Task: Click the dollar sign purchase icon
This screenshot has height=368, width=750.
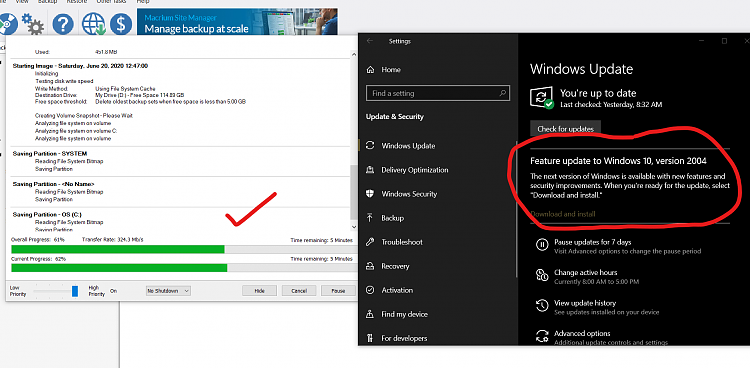Action: (x=121, y=24)
